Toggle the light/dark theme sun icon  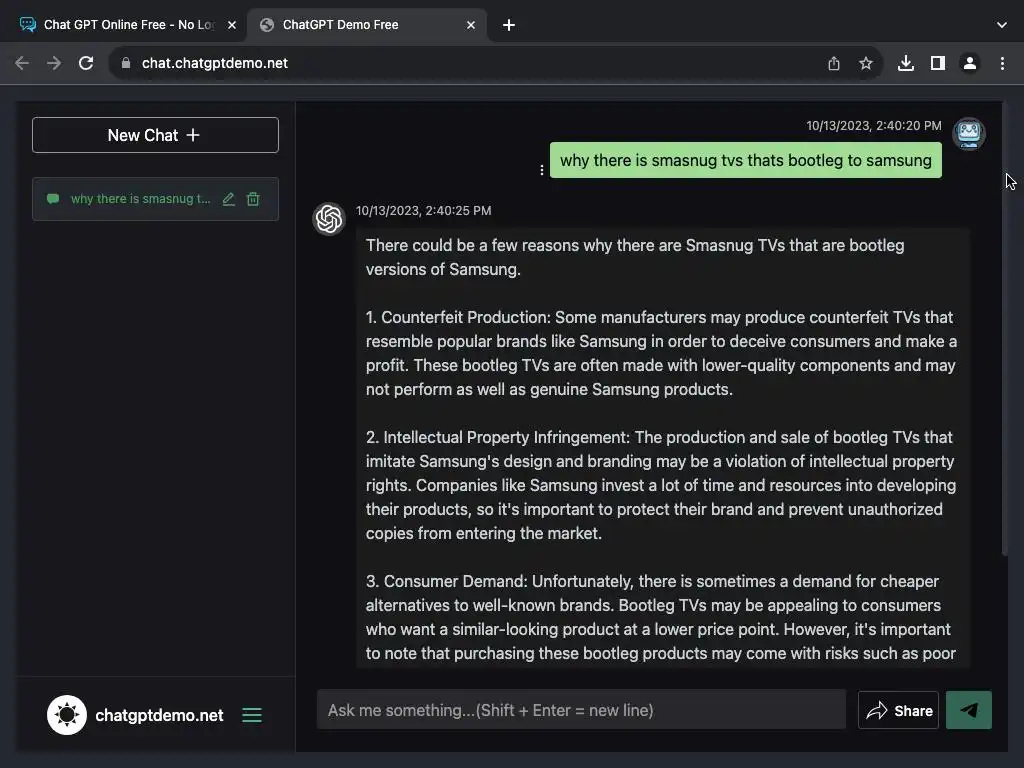pos(67,715)
